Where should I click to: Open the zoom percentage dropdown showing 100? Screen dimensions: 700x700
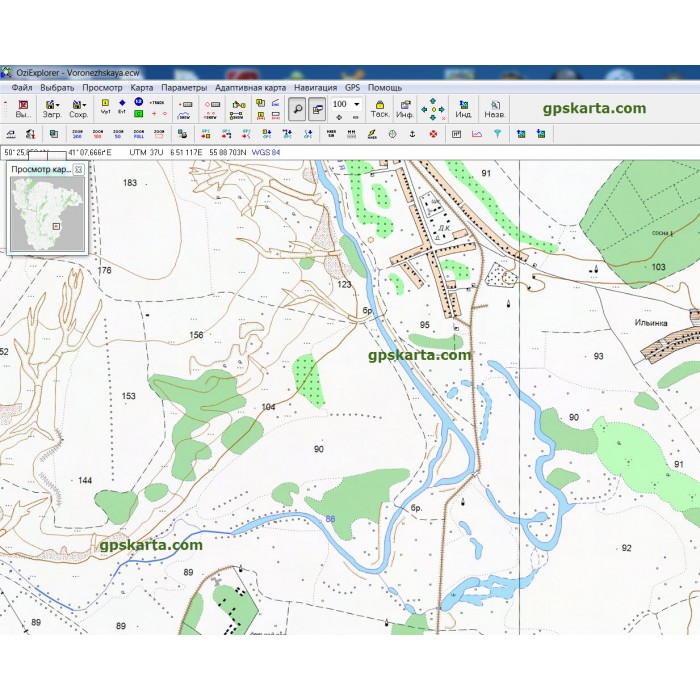click(357, 104)
